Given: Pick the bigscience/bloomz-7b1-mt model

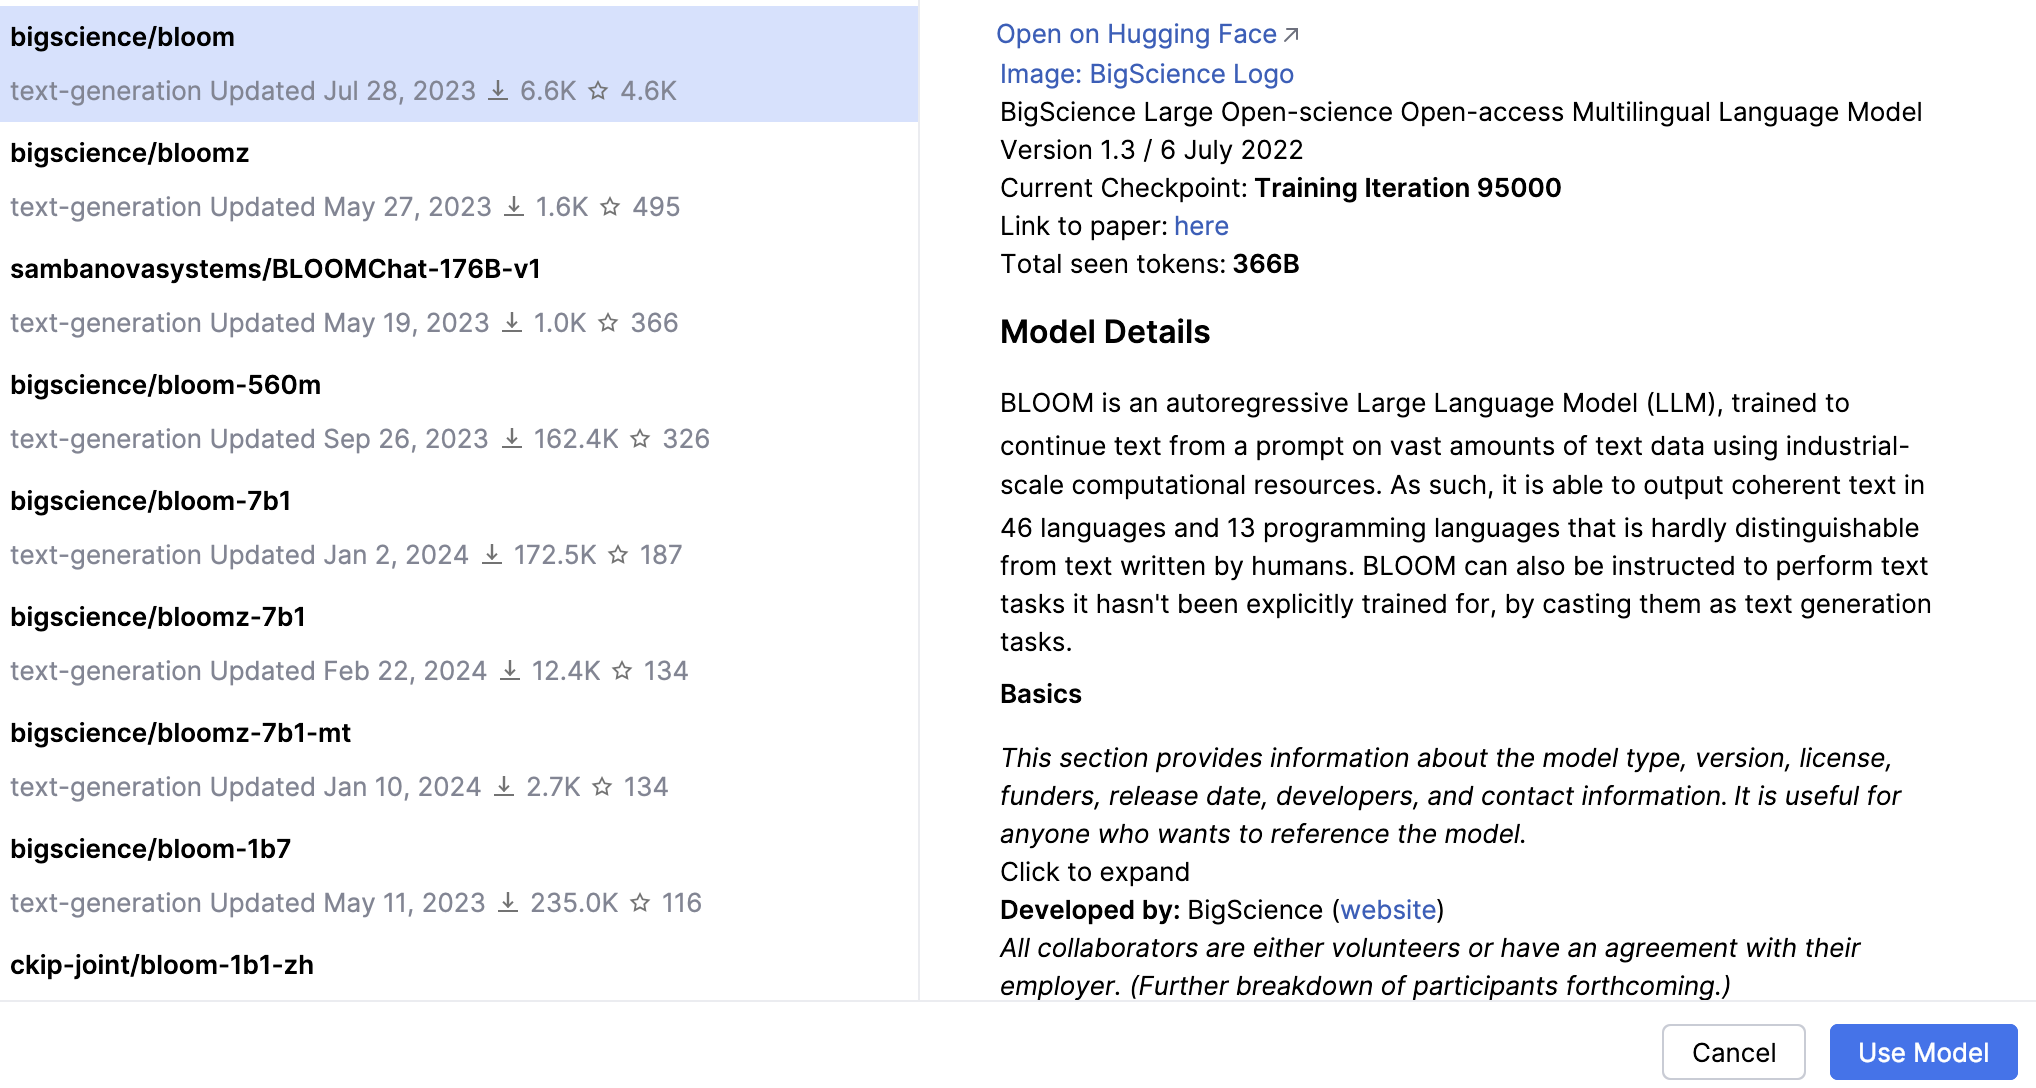Looking at the screenshot, I should tap(180, 733).
